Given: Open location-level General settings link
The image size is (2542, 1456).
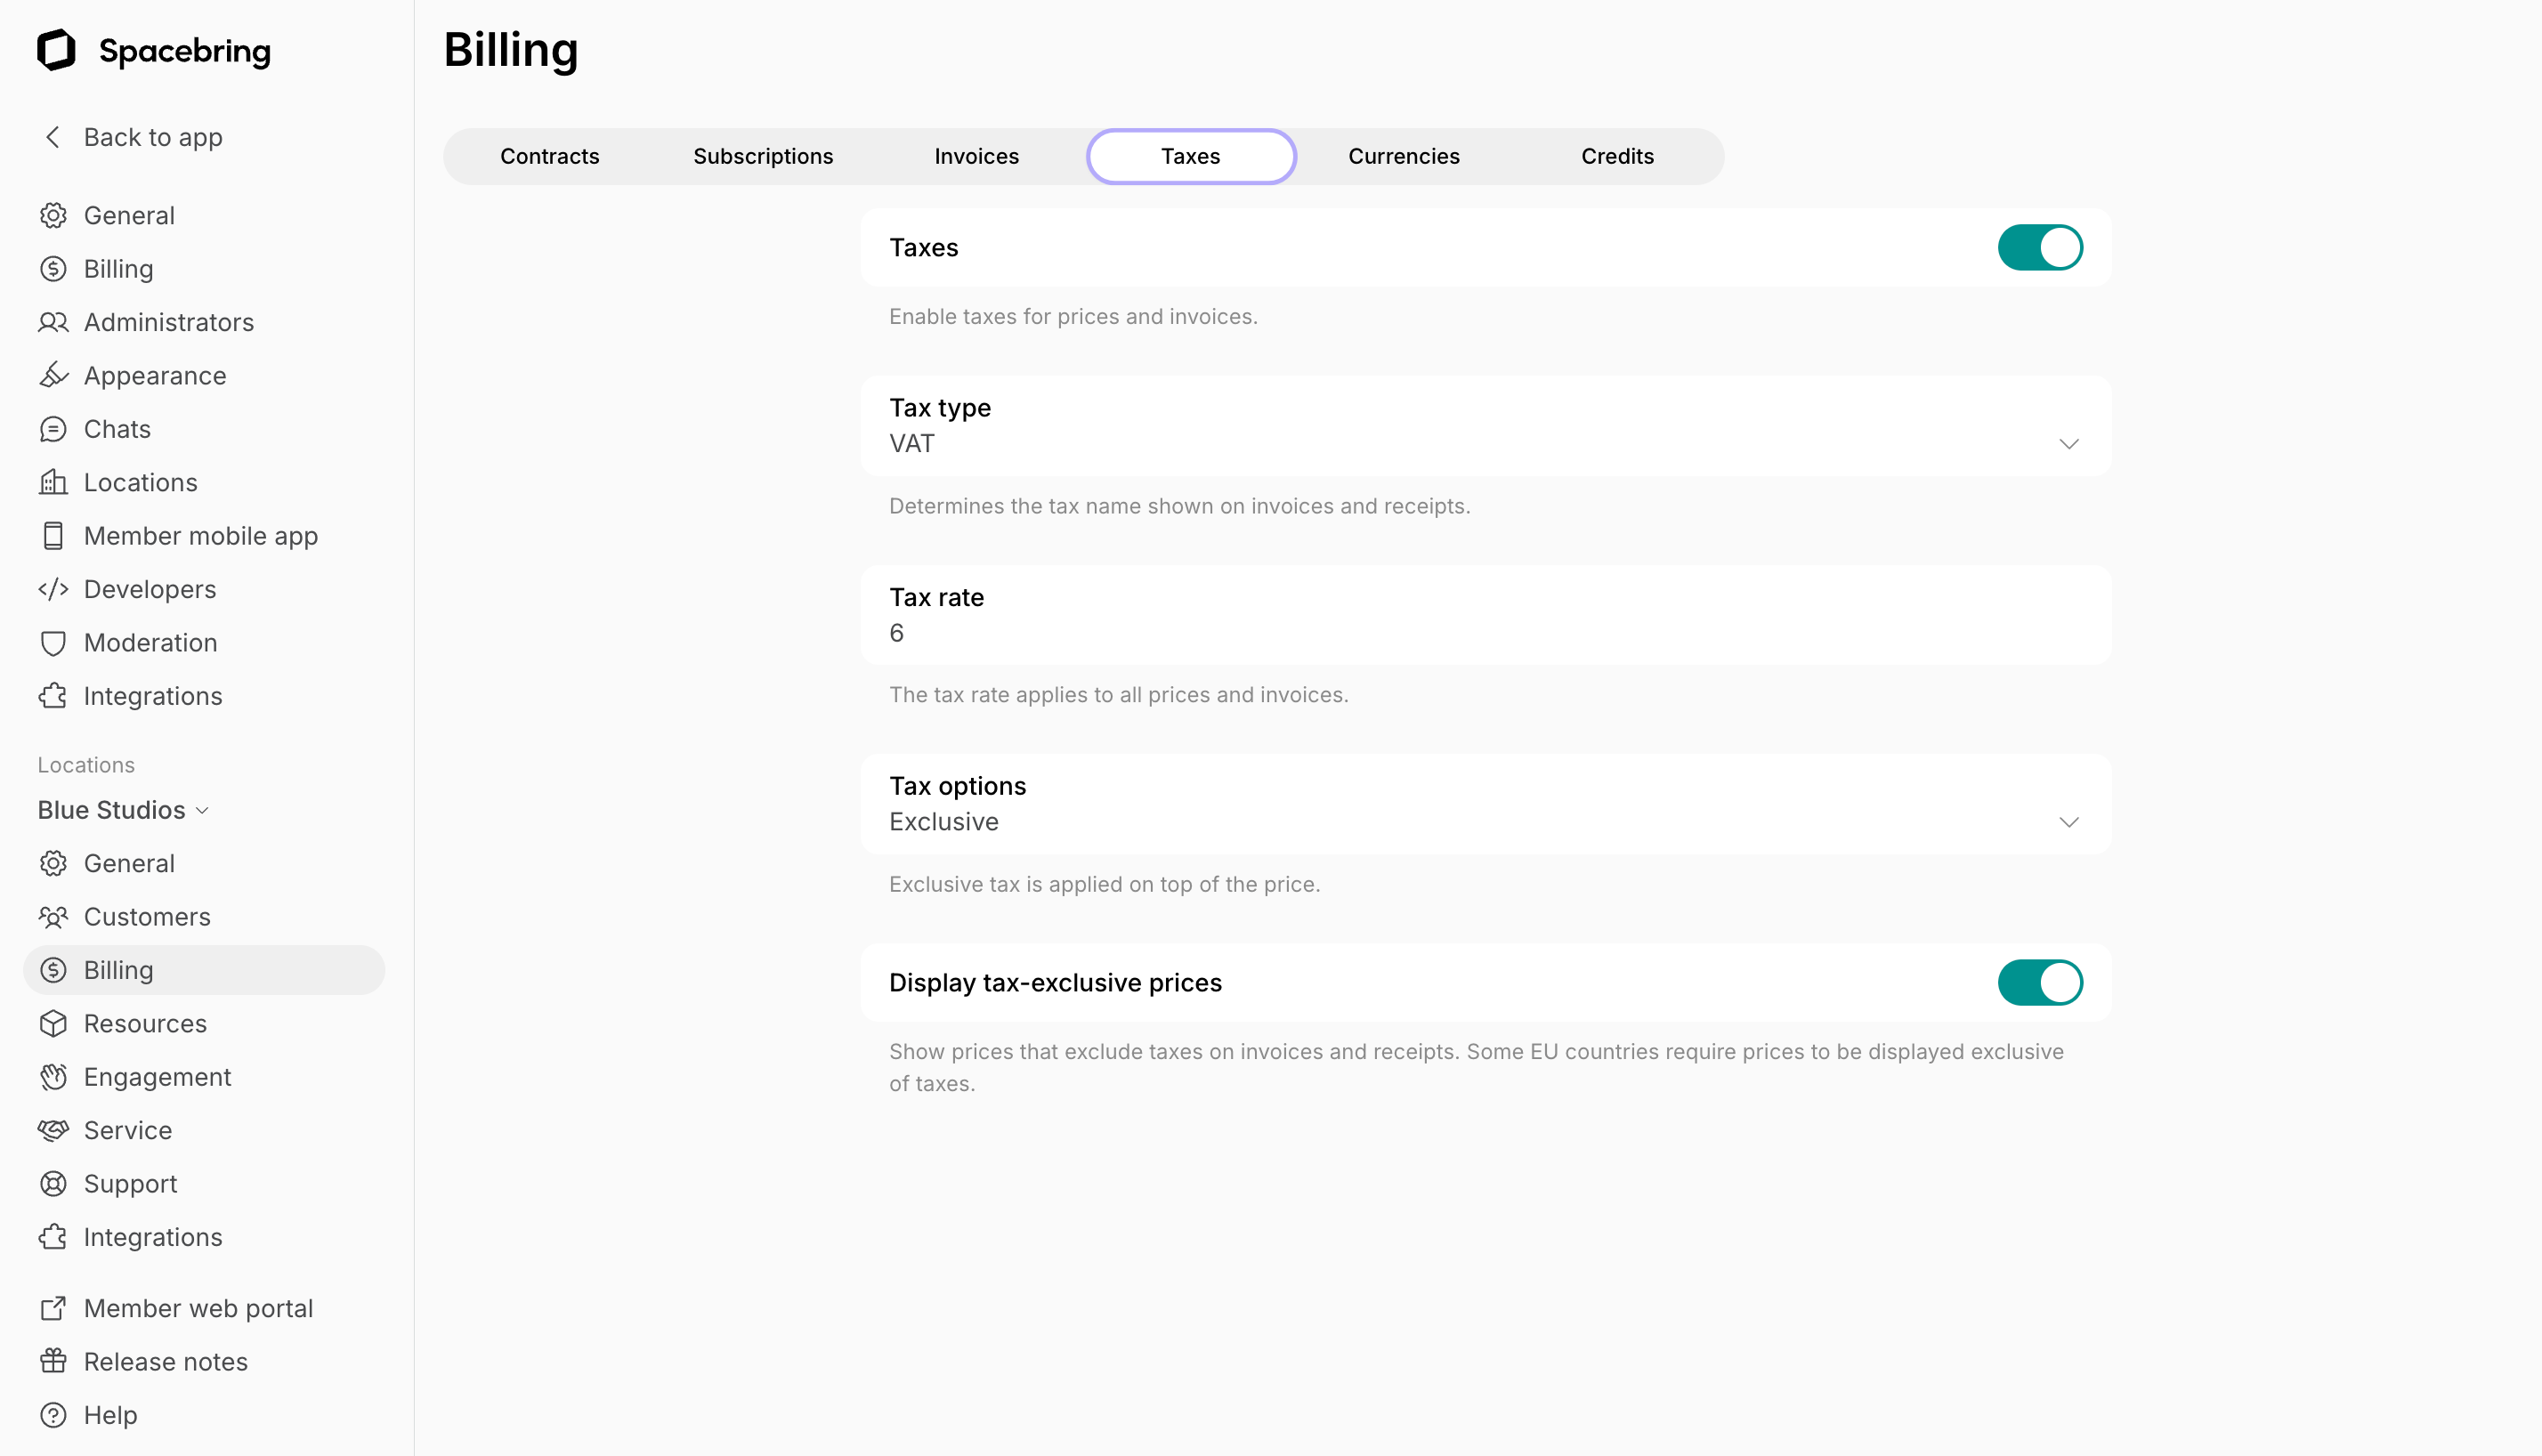Looking at the screenshot, I should click(x=204, y=863).
